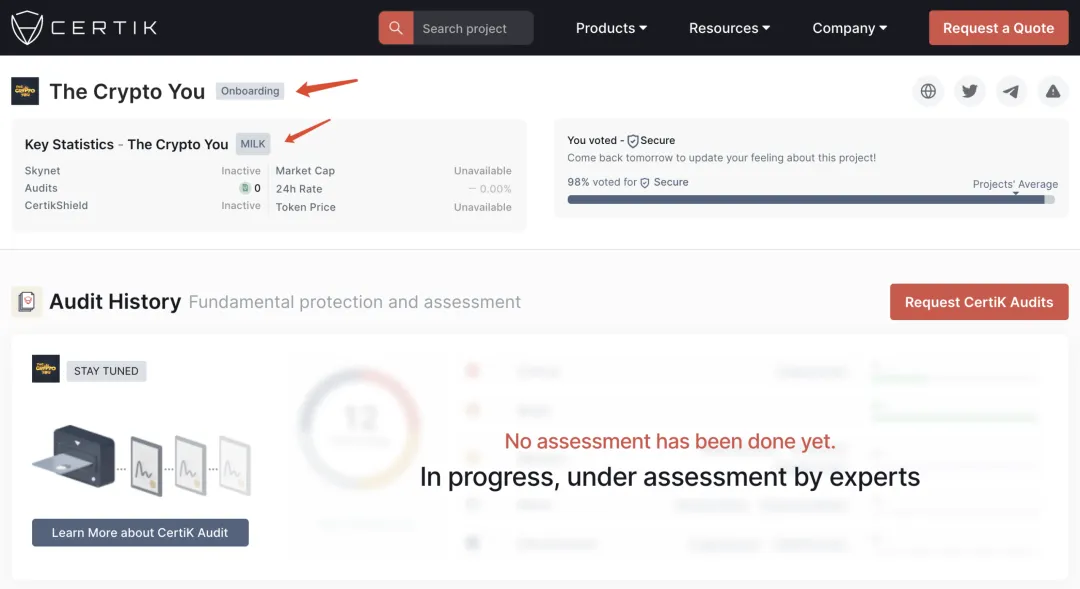Image resolution: width=1080 pixels, height=589 pixels.
Task: Click Request CertiK Audits button
Action: point(979,302)
